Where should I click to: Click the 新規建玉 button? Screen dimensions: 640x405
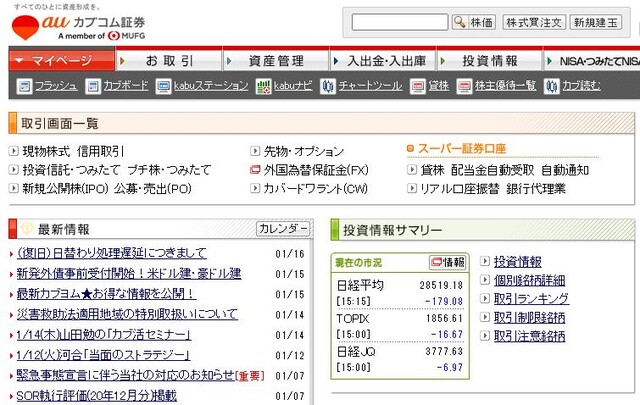point(596,22)
